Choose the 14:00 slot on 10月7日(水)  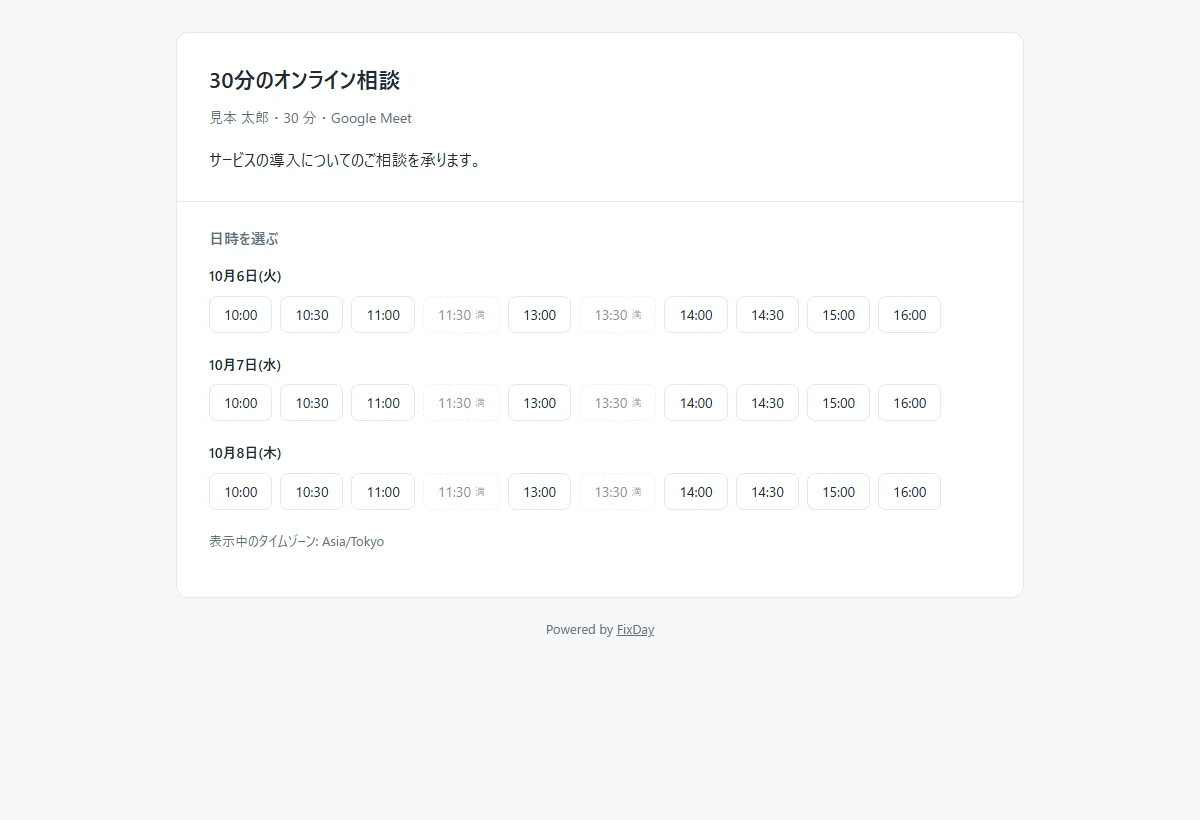(x=696, y=403)
